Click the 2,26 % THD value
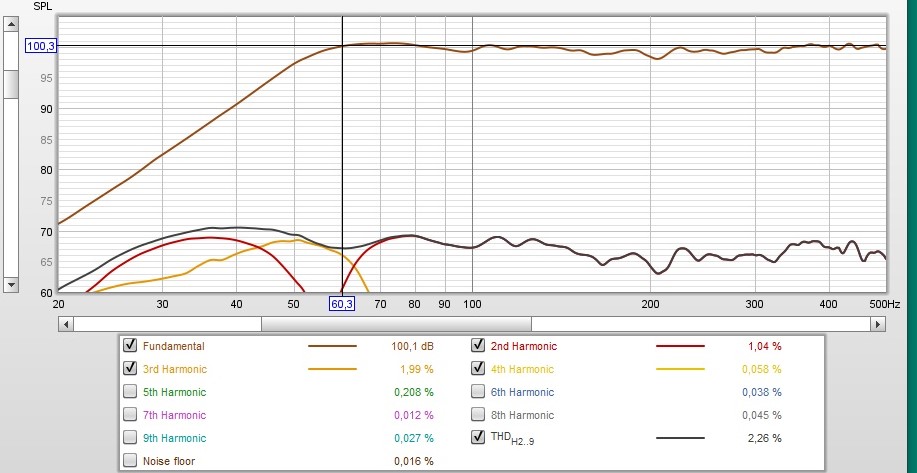 click(x=764, y=438)
